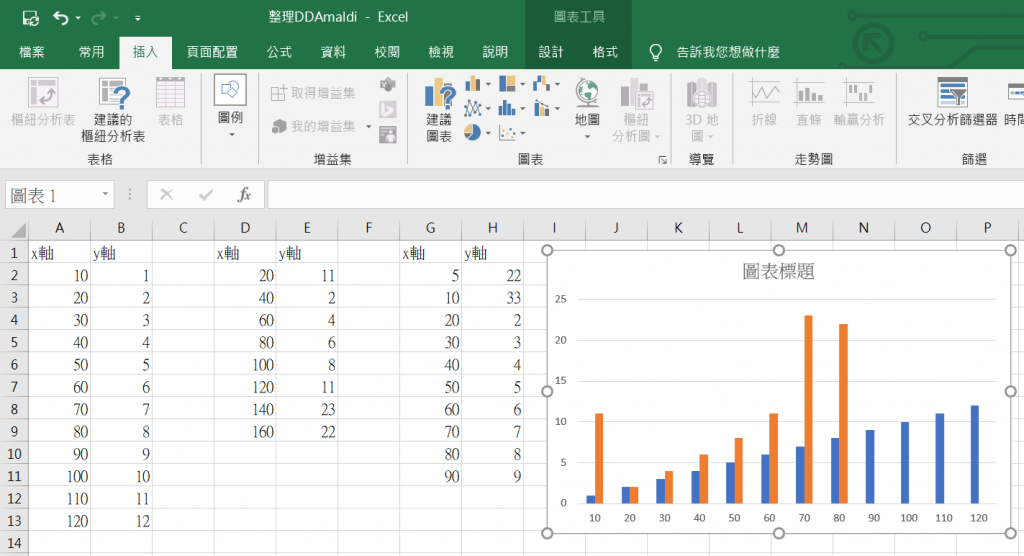Viewport: 1024px width, 556px height.
Task: Click the Visio Data Visualizer add-in icon
Action: coord(388,85)
